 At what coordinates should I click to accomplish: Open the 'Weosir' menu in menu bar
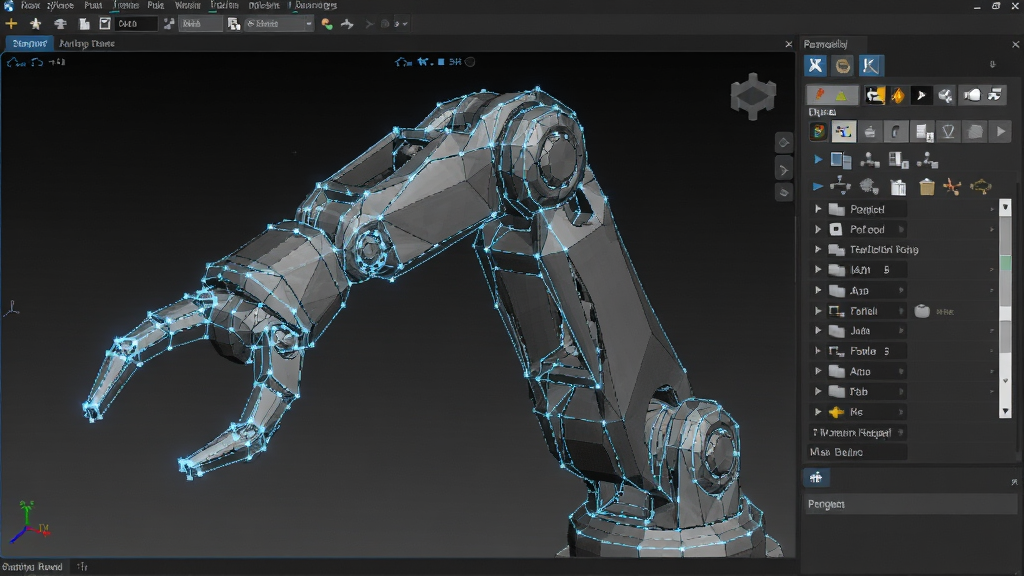tap(187, 5)
